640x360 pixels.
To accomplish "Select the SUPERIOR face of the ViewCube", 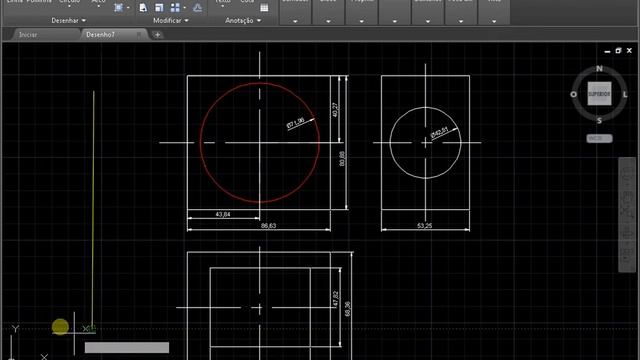I will pyautogui.click(x=599, y=94).
